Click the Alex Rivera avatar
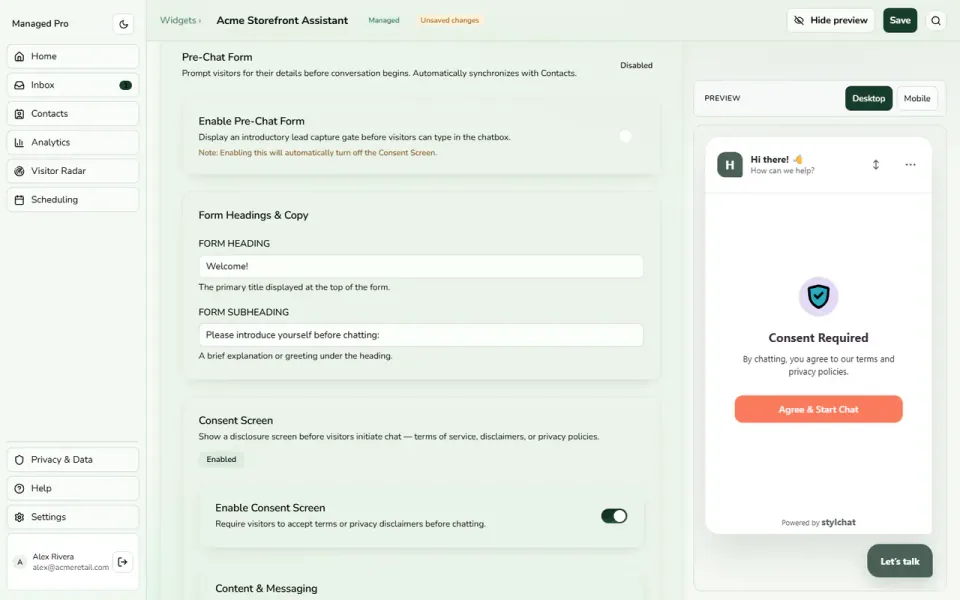 point(20,562)
